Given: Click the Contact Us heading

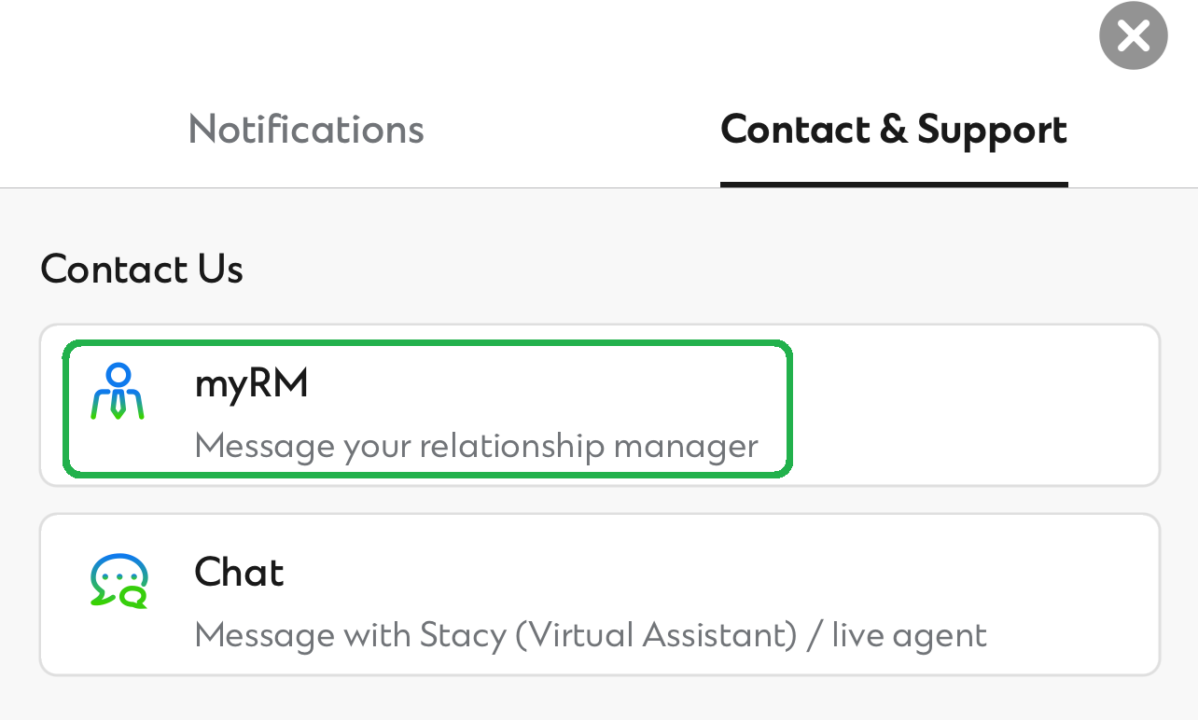Looking at the screenshot, I should [x=141, y=269].
